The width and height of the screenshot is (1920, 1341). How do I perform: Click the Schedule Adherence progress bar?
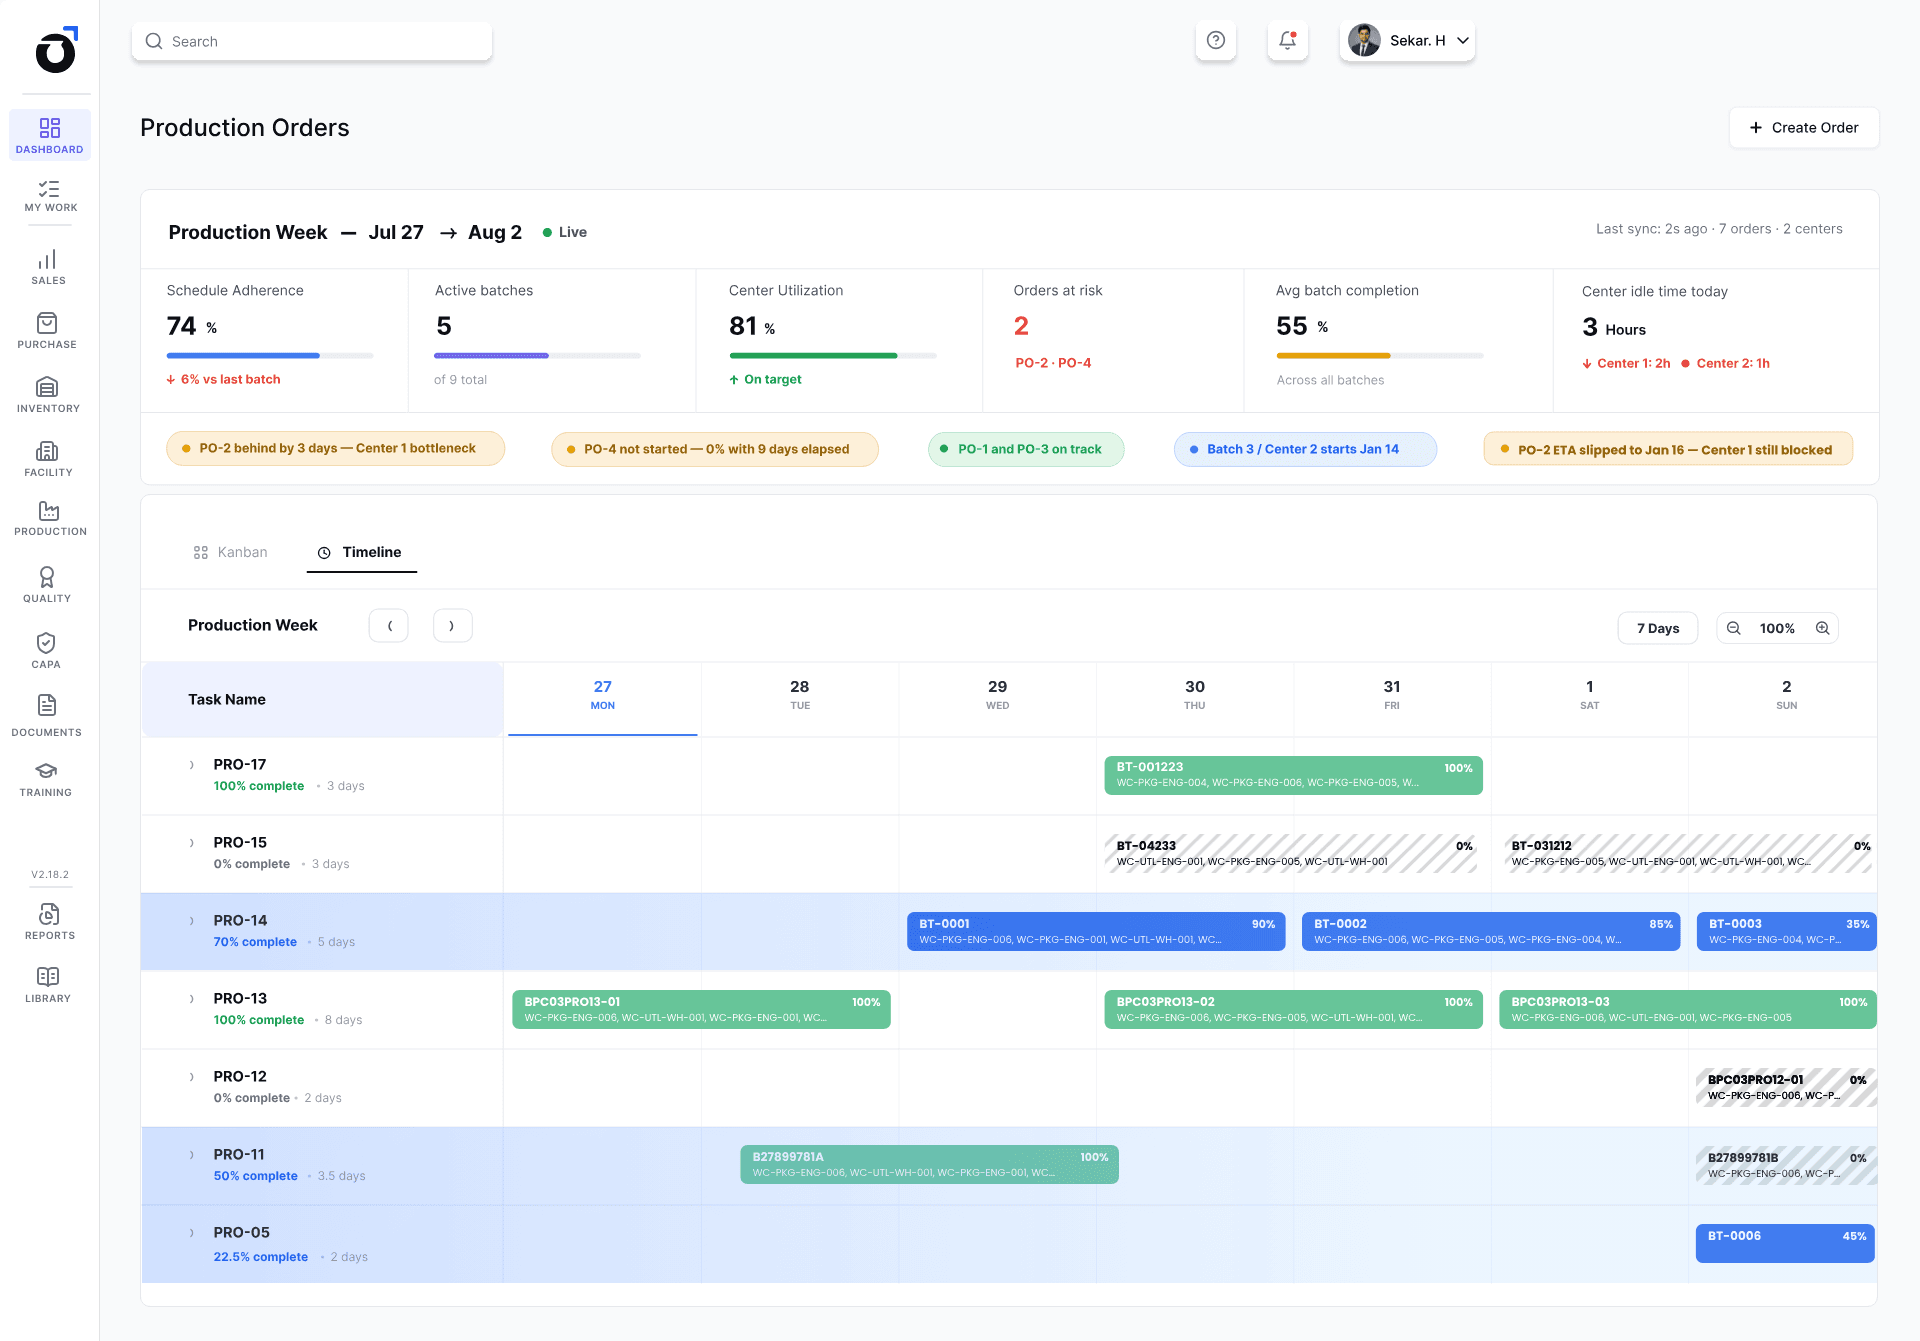click(270, 355)
